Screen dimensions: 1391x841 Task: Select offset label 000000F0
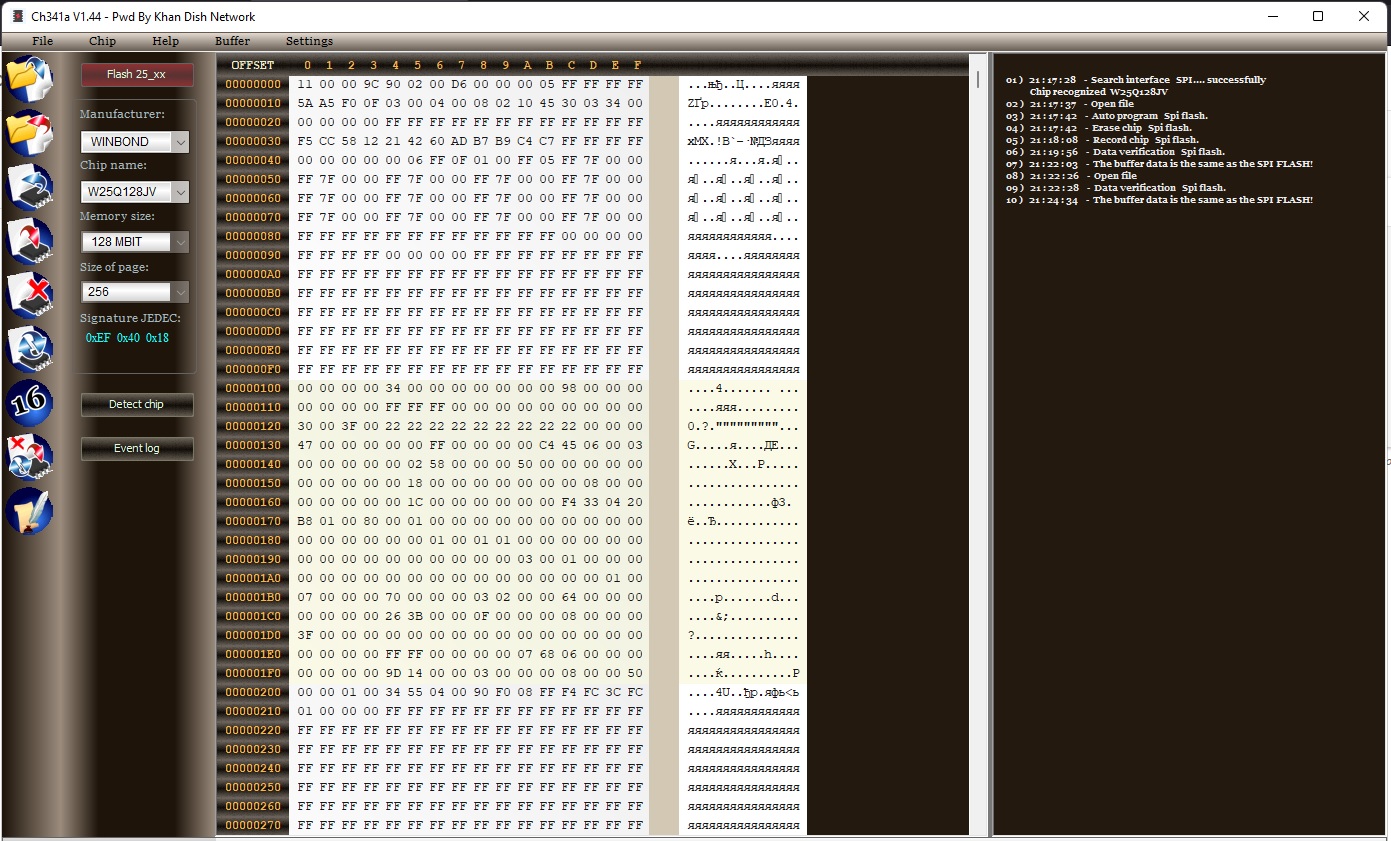point(253,370)
